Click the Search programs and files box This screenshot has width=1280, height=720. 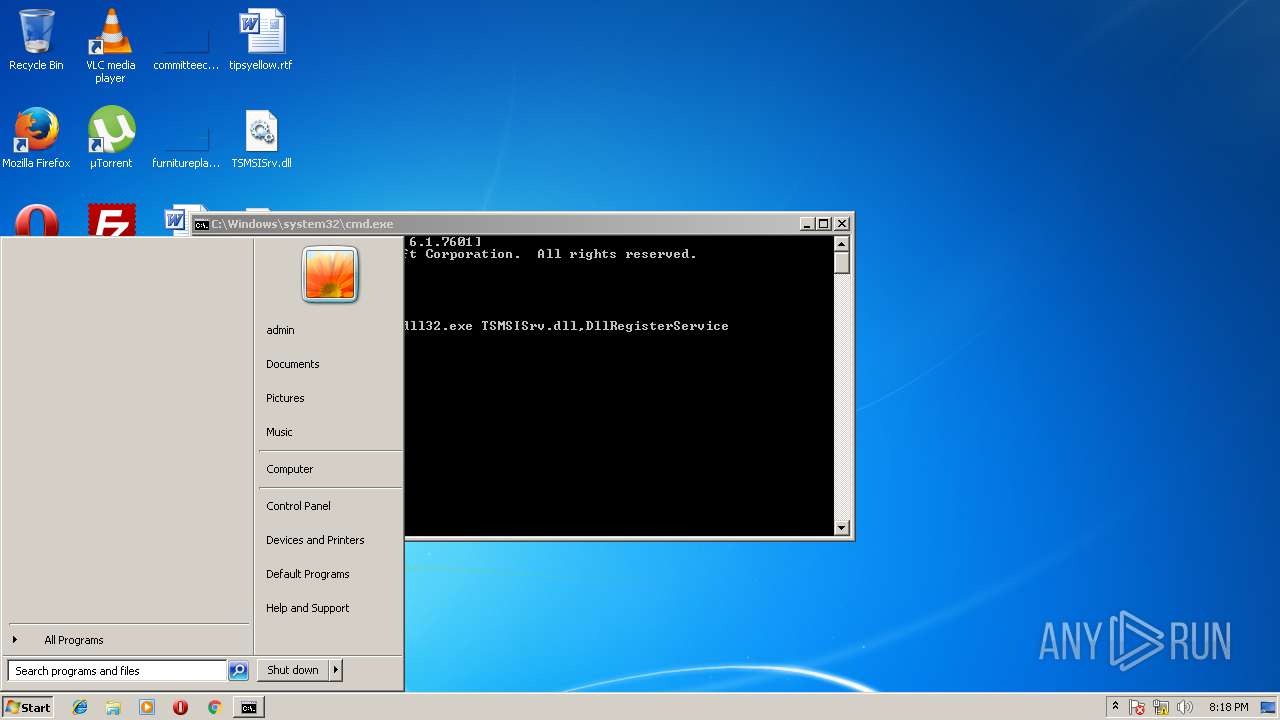point(117,671)
